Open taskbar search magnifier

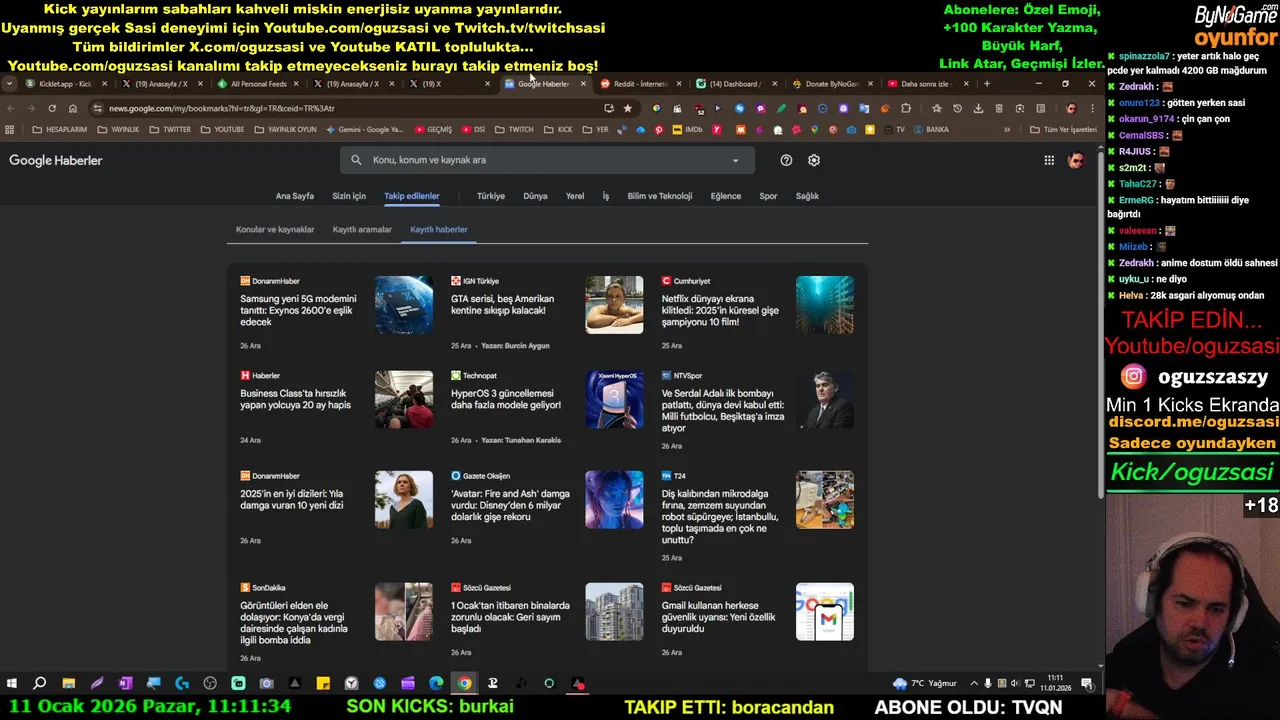coord(40,683)
